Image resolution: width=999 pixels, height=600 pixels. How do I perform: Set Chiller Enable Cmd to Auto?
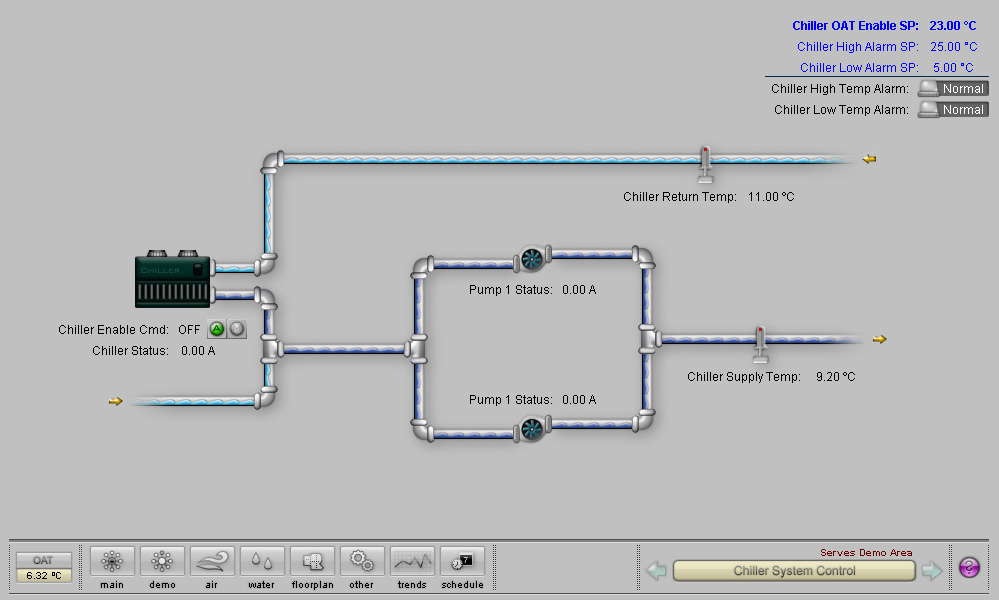click(217, 329)
